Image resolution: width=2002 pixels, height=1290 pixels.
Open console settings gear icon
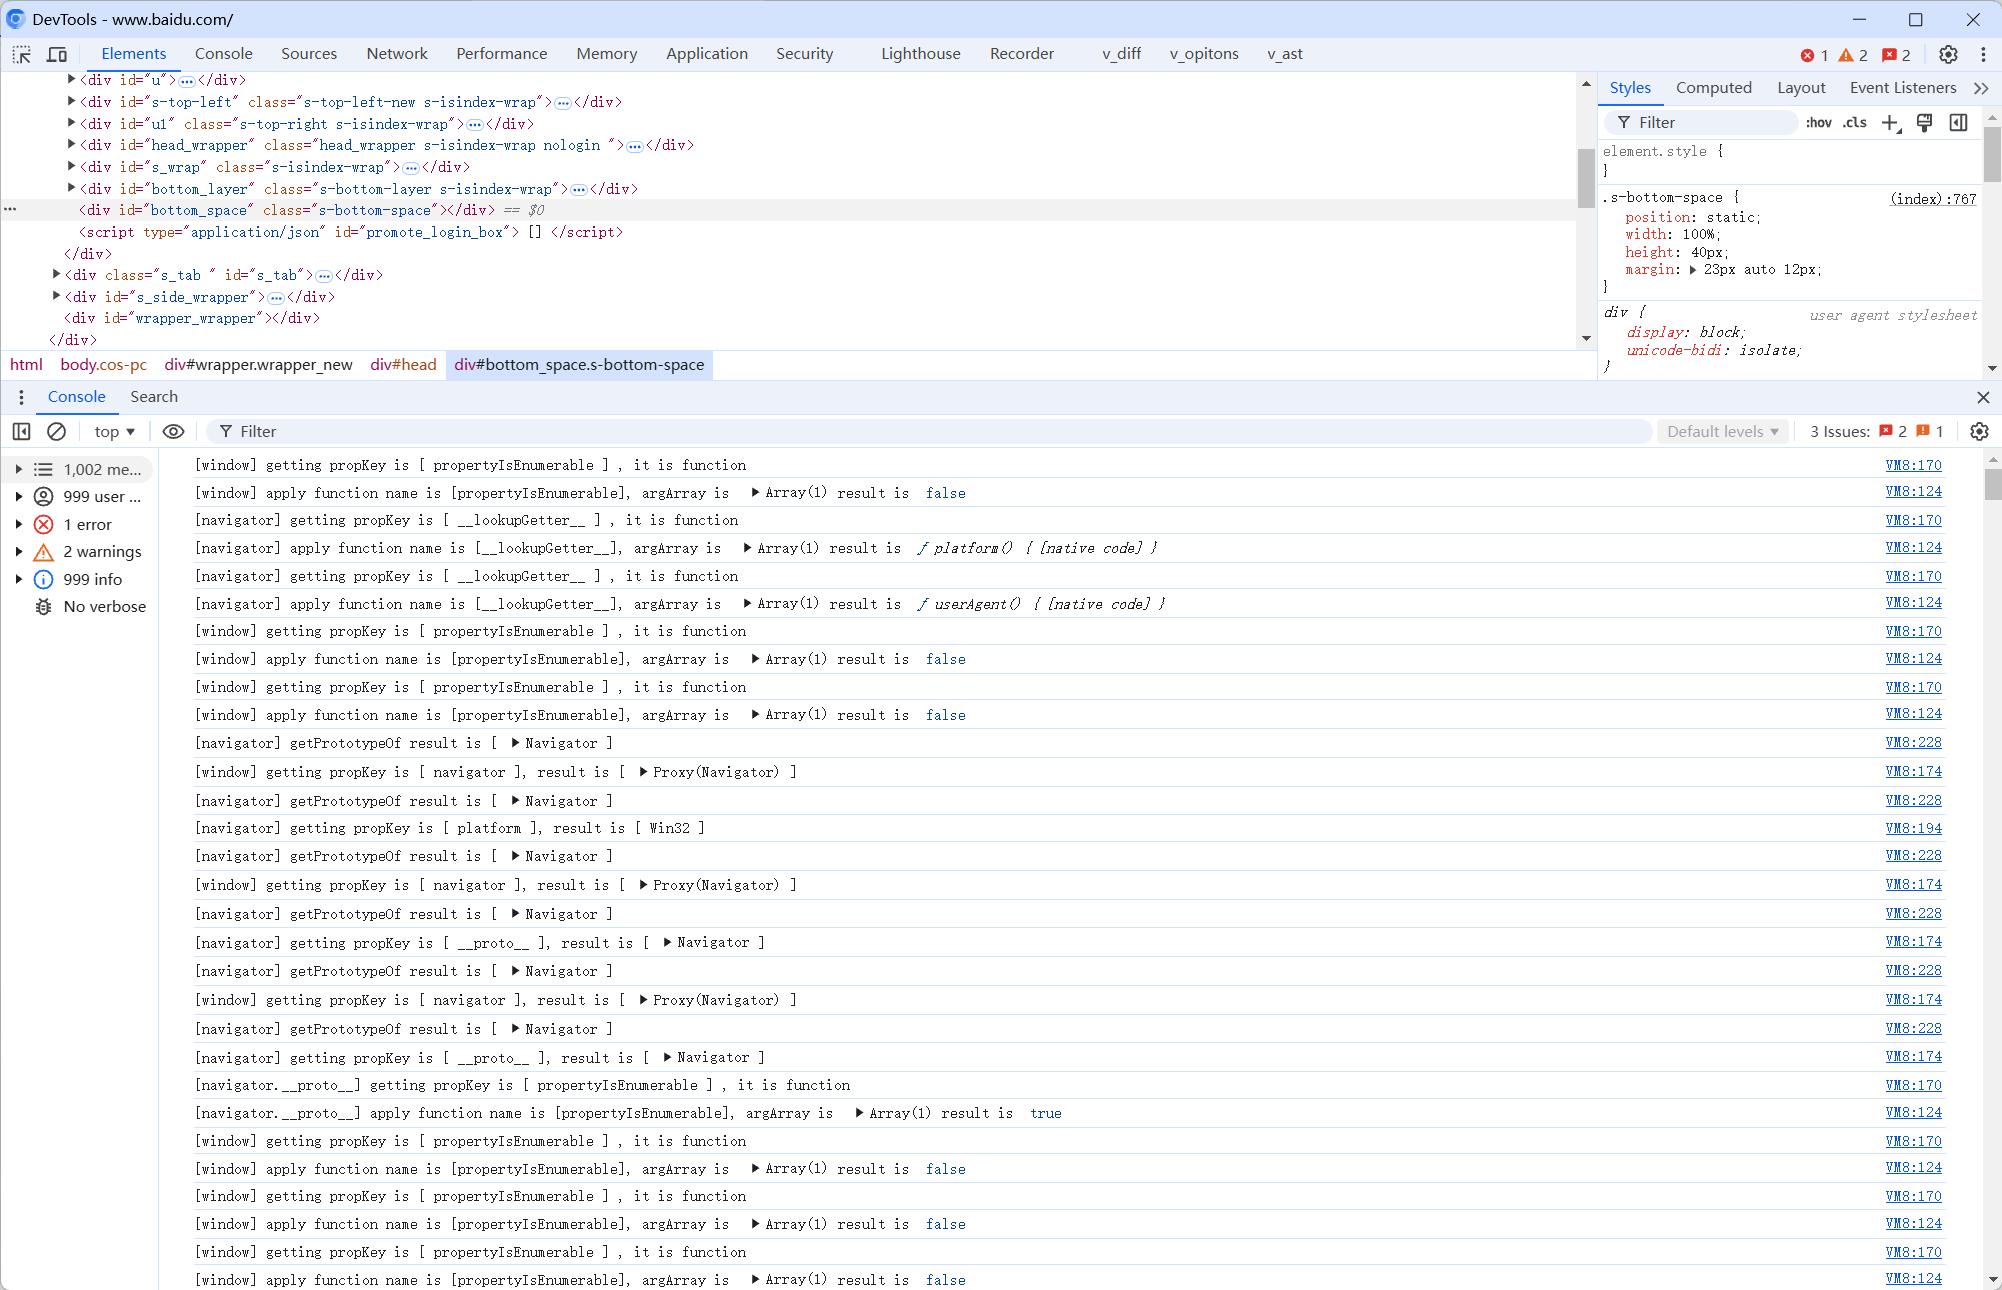[x=1979, y=431]
